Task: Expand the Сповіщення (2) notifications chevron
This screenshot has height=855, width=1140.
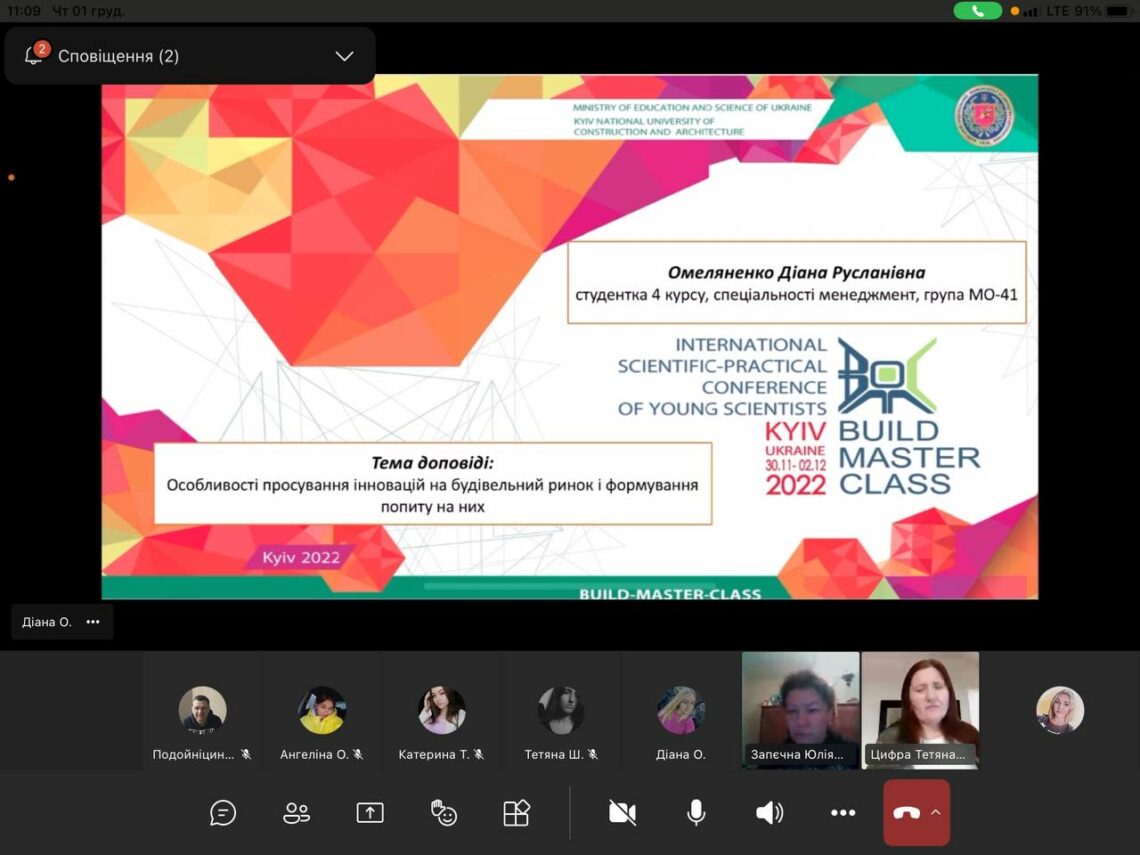Action: (344, 56)
